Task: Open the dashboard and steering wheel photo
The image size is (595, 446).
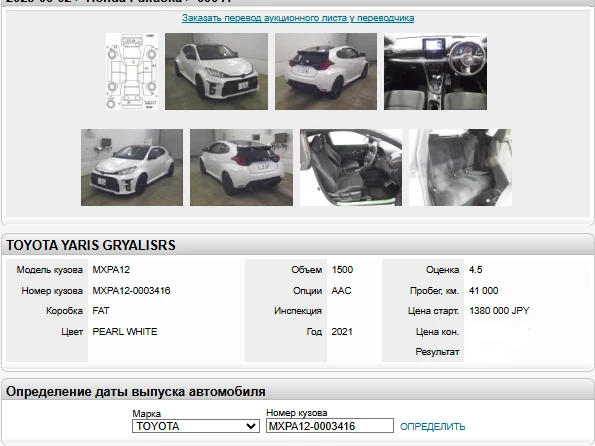Action: tap(435, 71)
